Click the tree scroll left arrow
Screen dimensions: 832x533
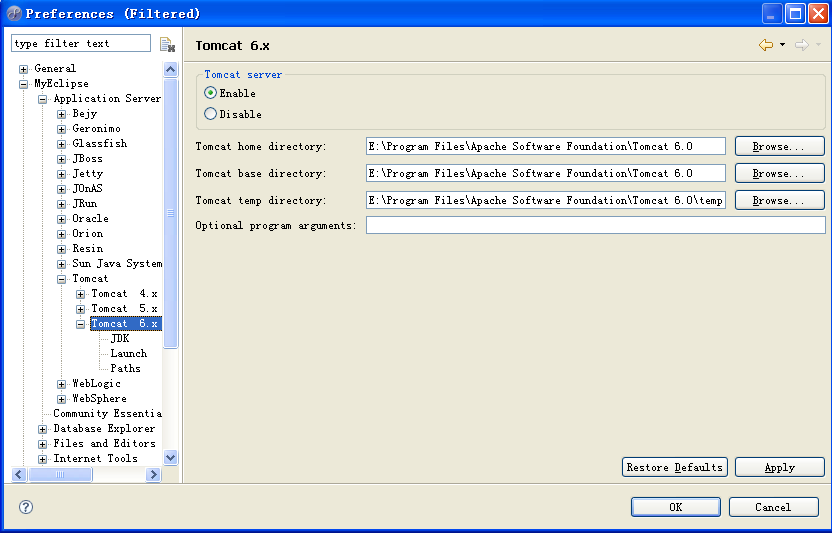[x=19, y=474]
